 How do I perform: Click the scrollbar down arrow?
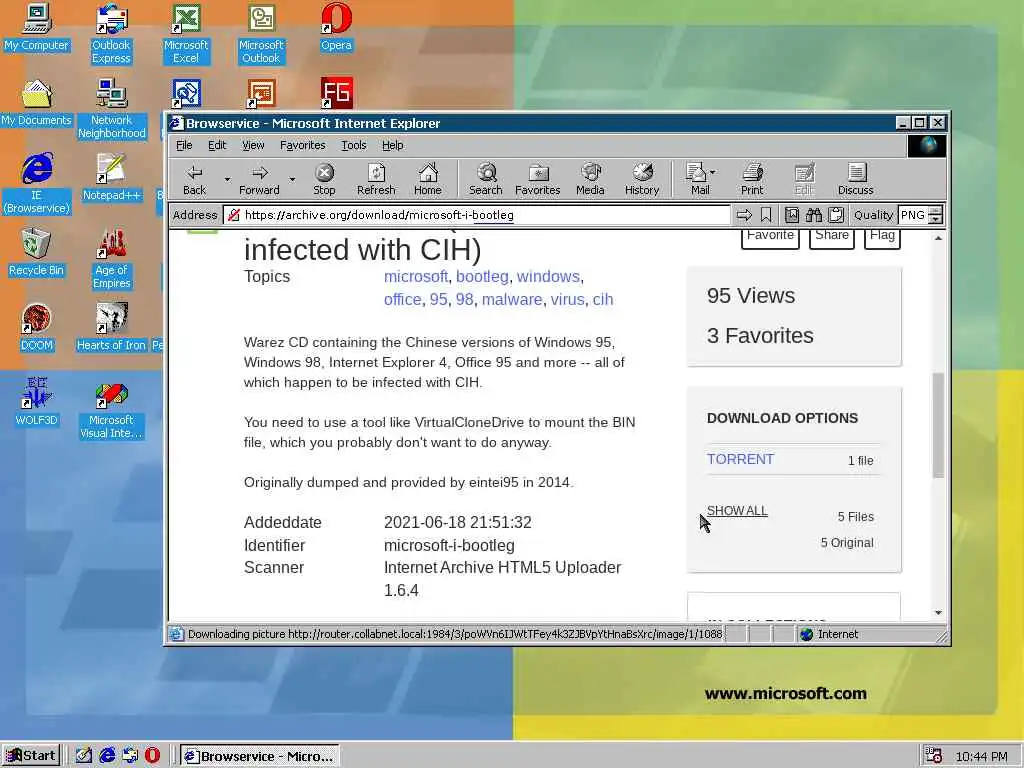pos(938,613)
